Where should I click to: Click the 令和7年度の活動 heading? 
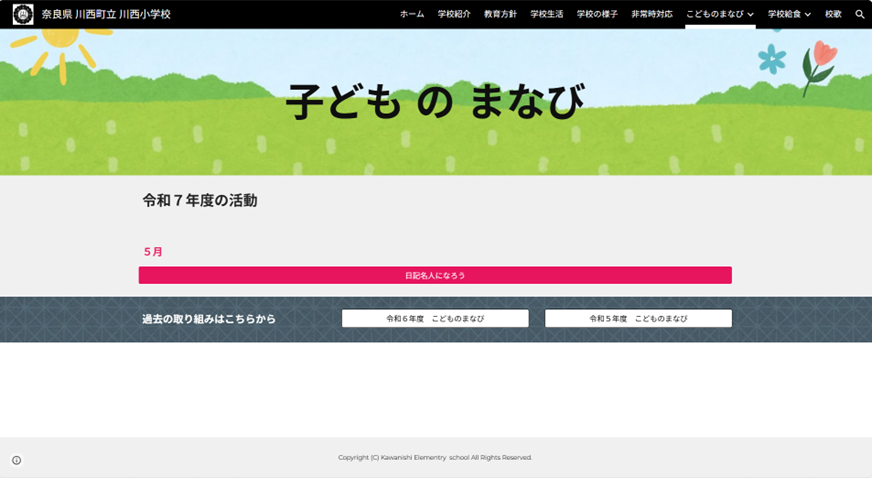pyautogui.click(x=200, y=200)
